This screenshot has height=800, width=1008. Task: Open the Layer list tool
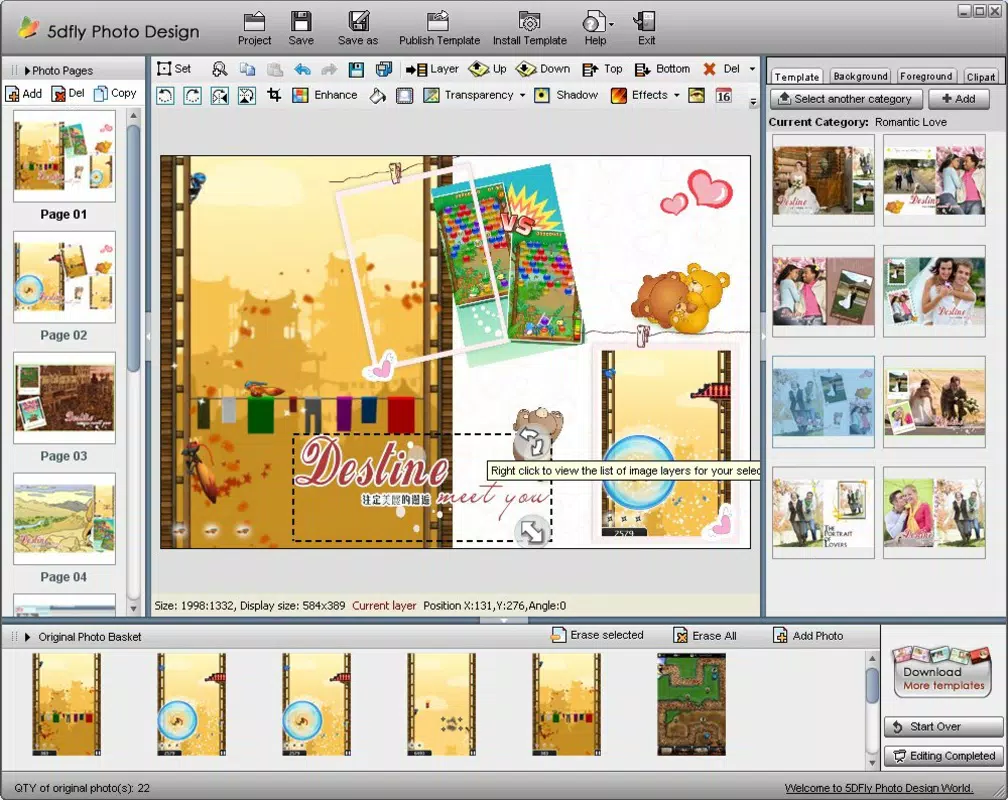coord(432,69)
